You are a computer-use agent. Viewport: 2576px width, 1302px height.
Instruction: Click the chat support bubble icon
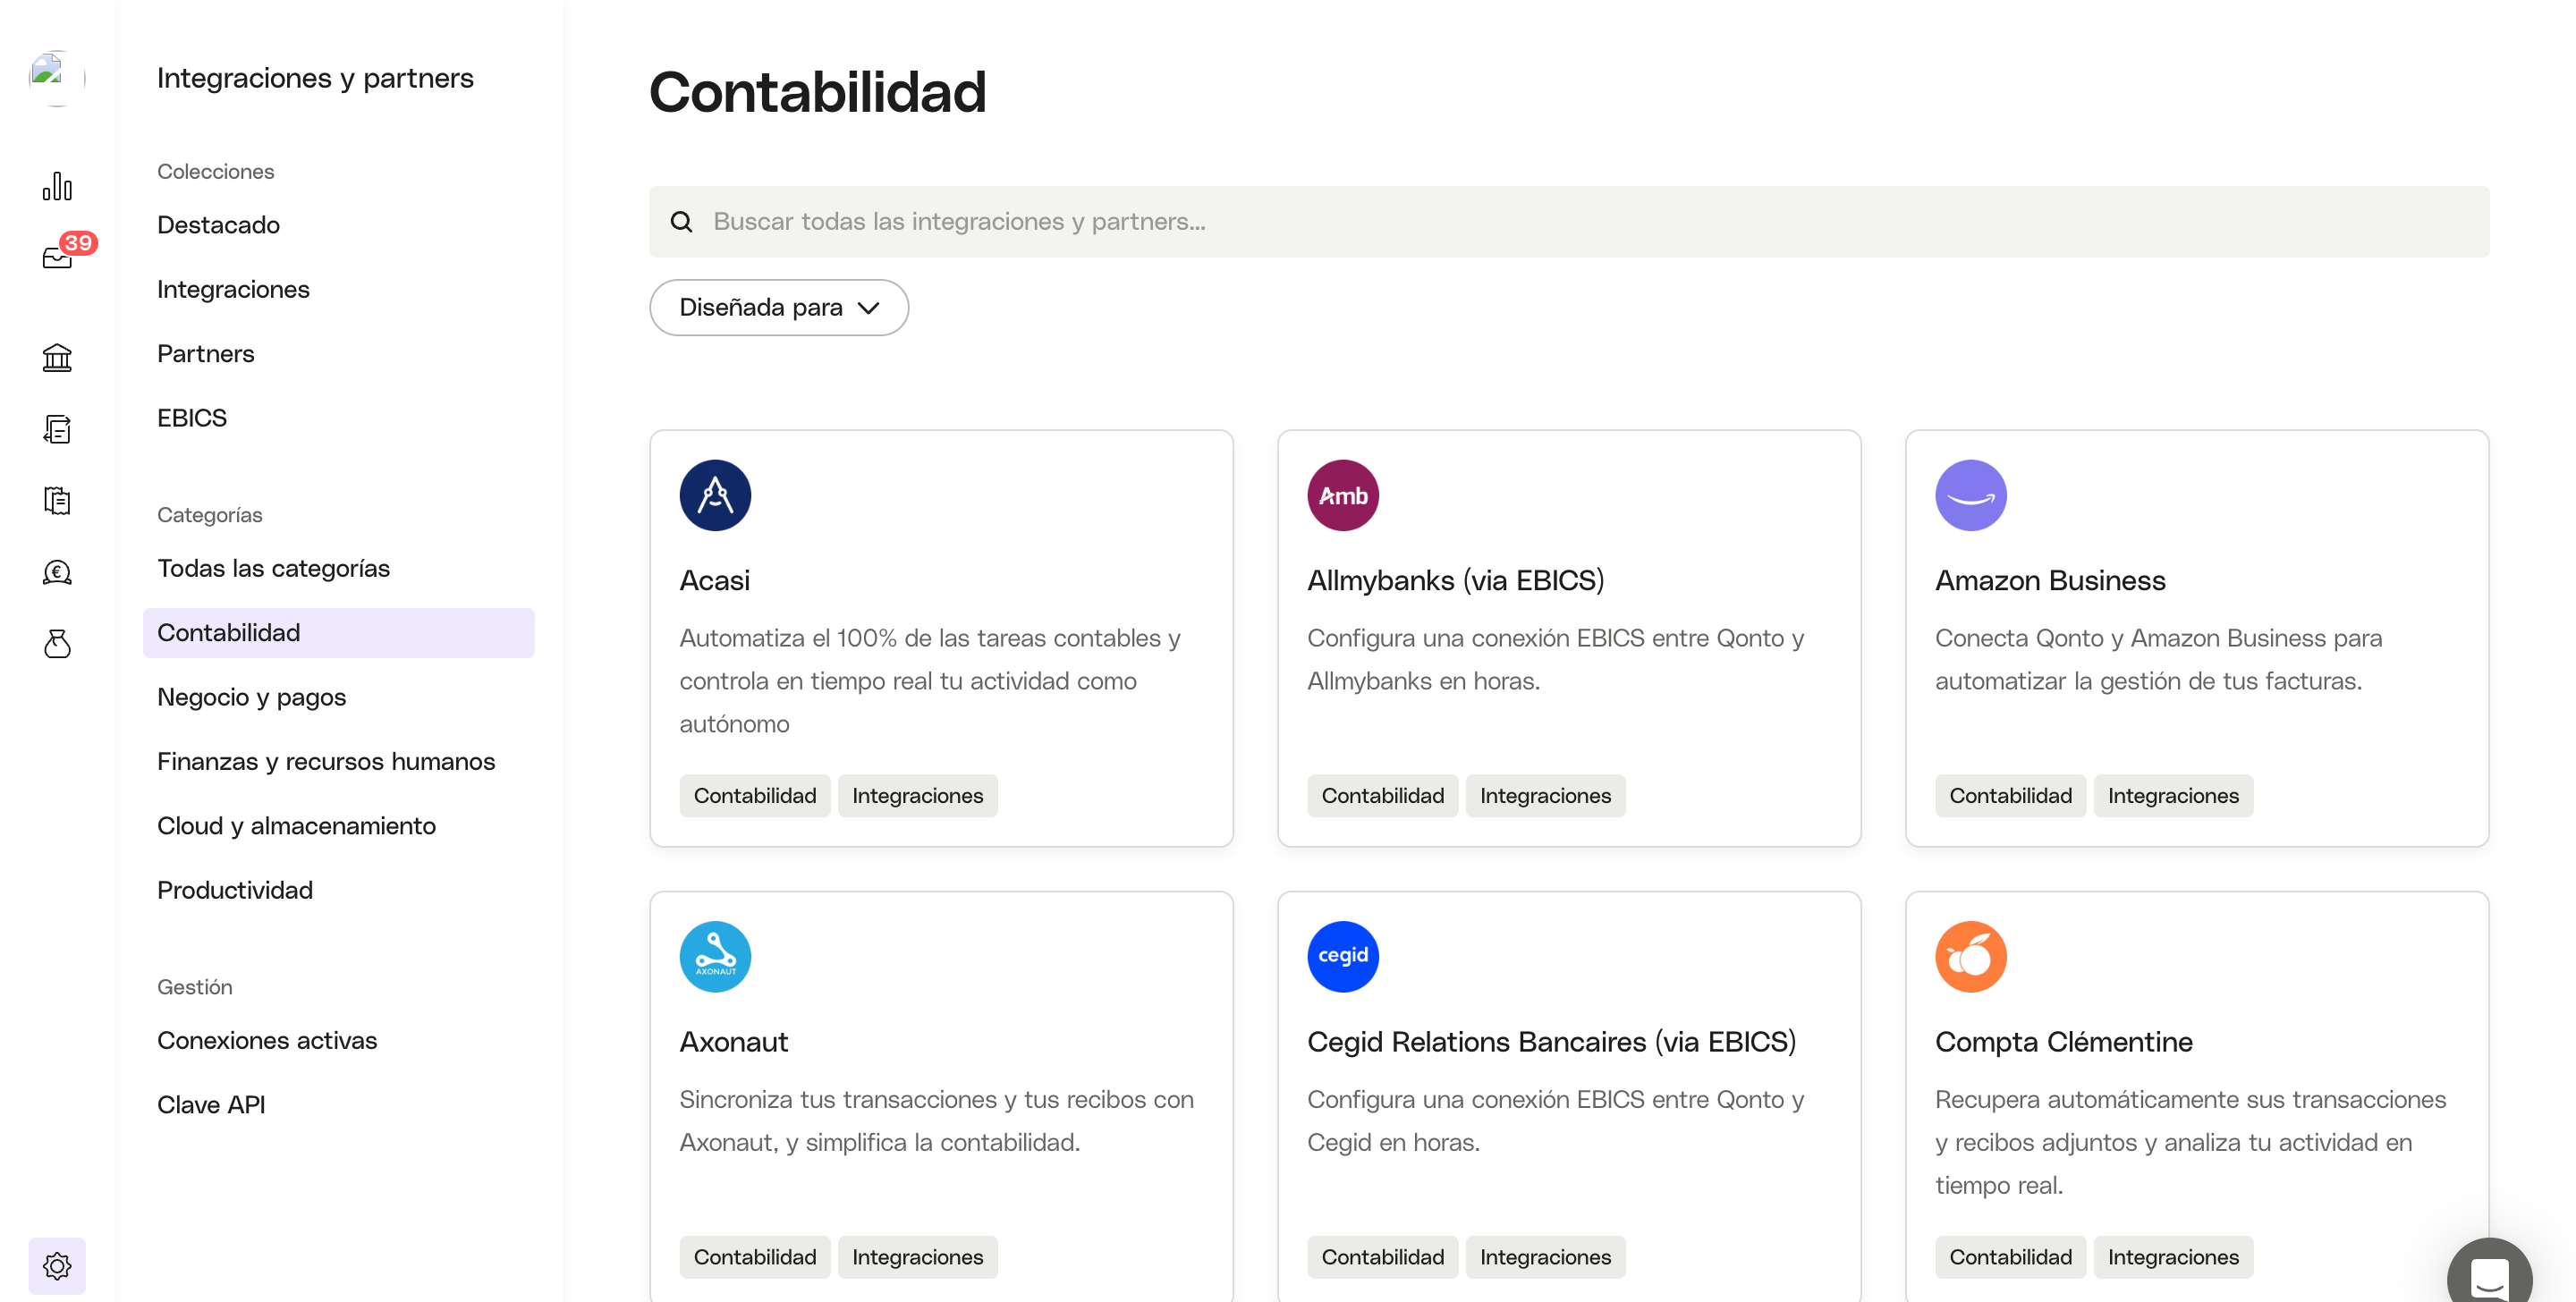tap(2488, 1277)
